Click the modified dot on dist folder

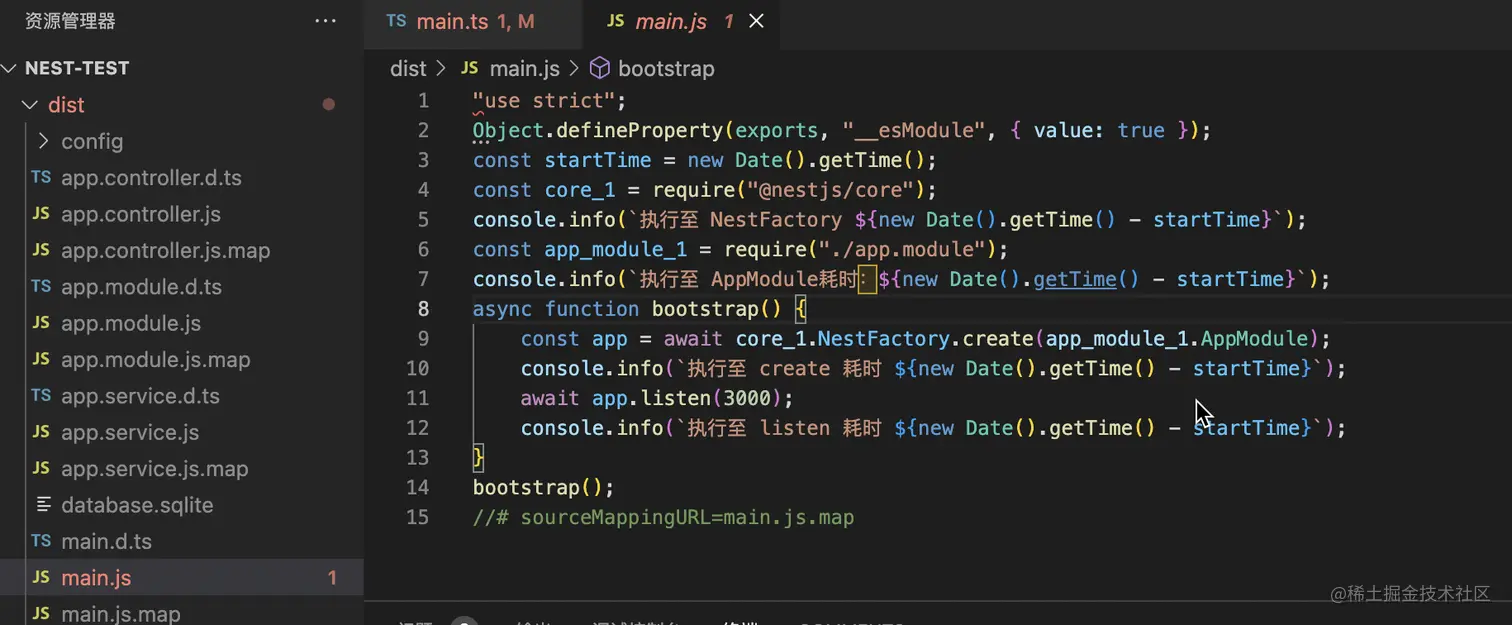point(328,104)
